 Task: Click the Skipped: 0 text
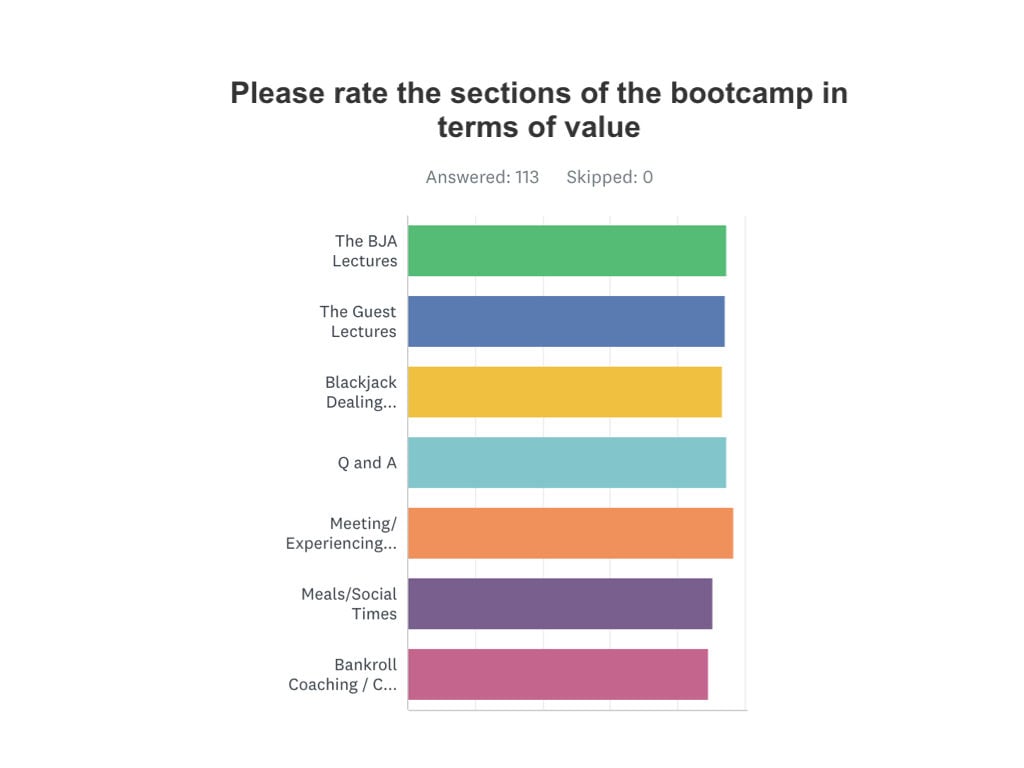[x=609, y=177]
